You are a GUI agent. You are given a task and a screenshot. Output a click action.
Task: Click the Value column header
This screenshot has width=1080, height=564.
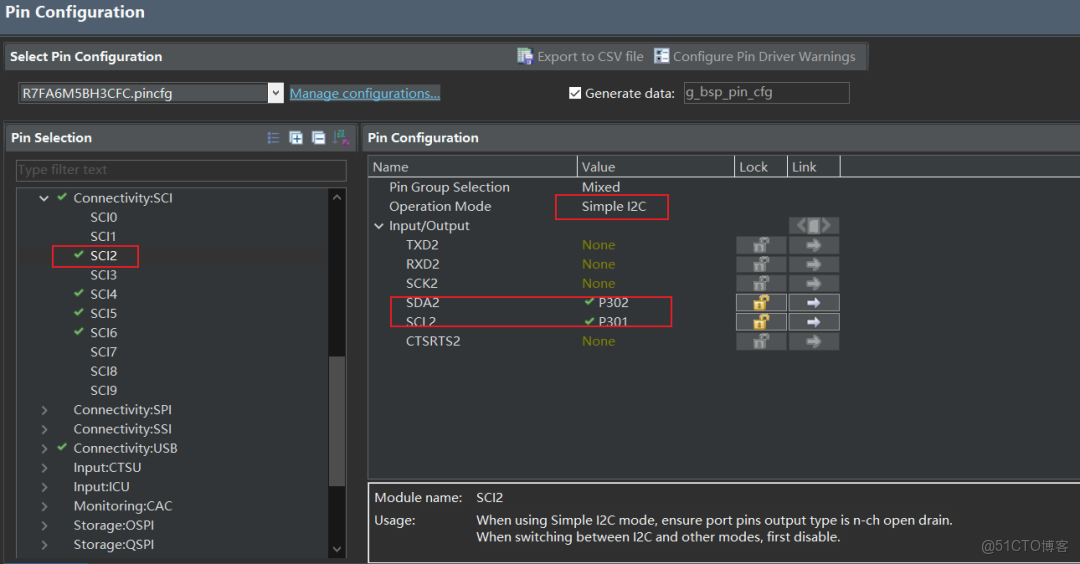pyautogui.click(x=656, y=167)
